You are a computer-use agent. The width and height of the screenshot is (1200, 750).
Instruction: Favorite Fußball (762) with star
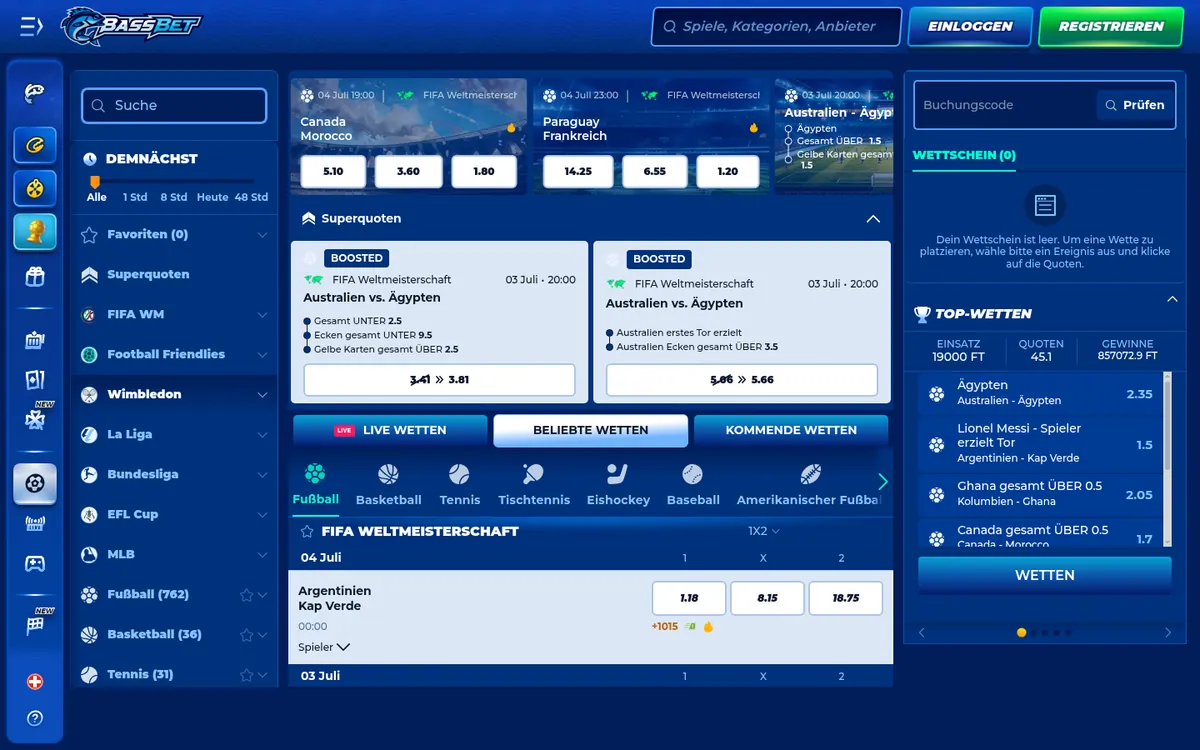pyautogui.click(x=246, y=595)
